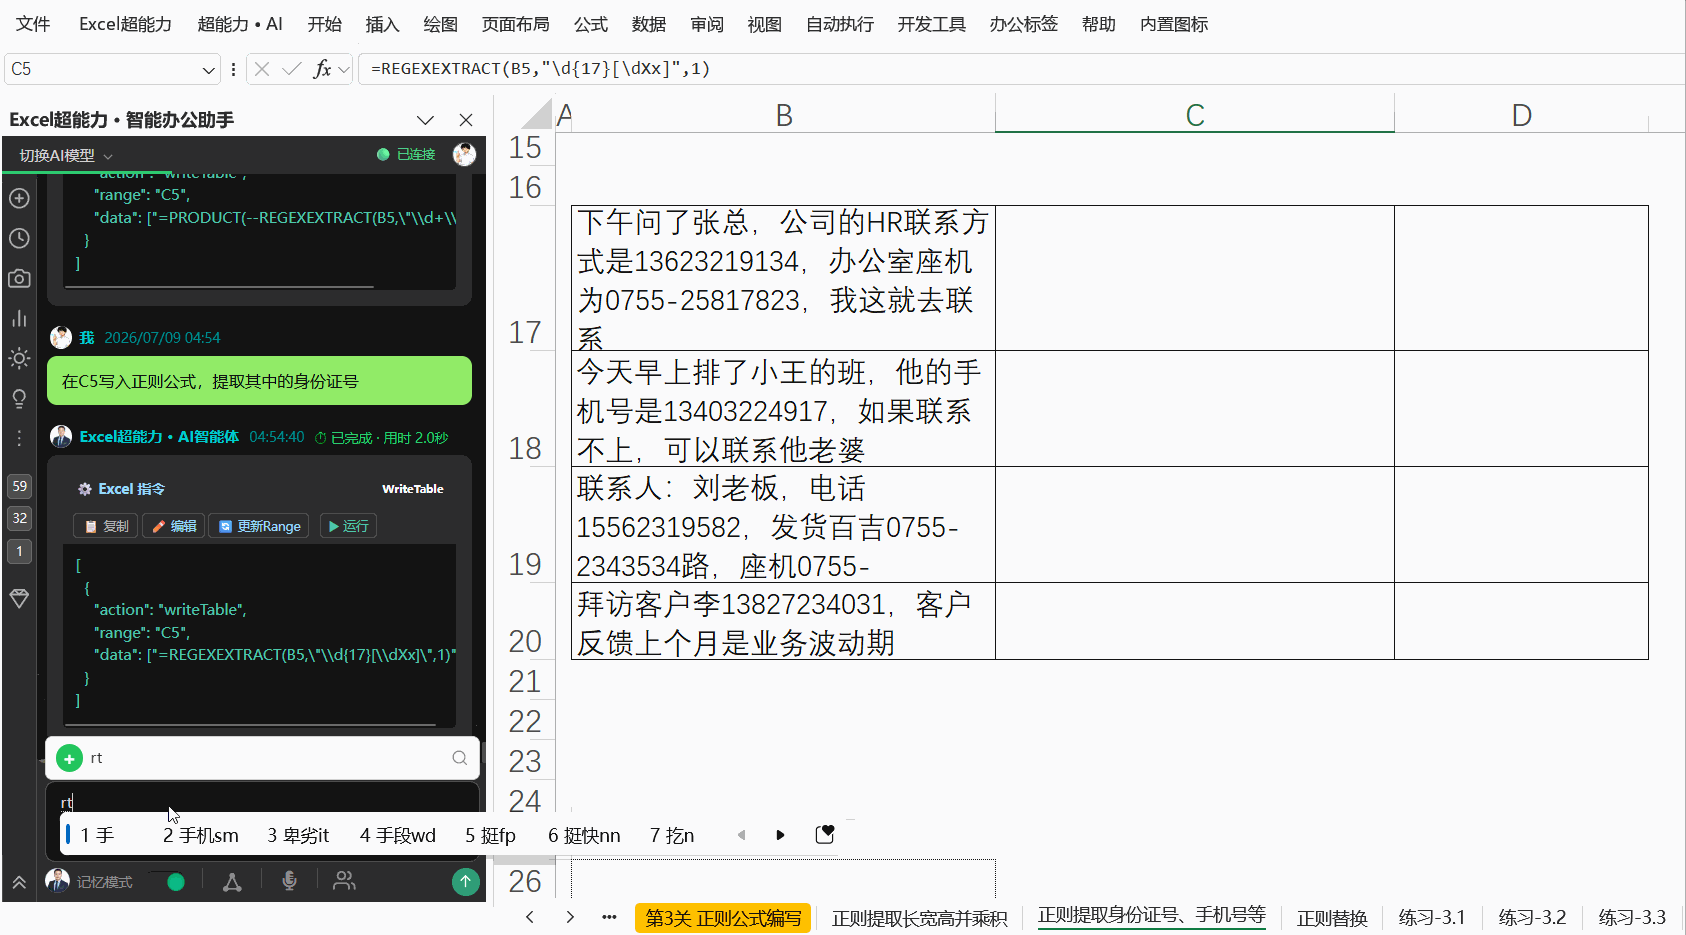Screen dimensions: 1686x935
Task: Click the user avatar at panel top right
Action: (464, 154)
